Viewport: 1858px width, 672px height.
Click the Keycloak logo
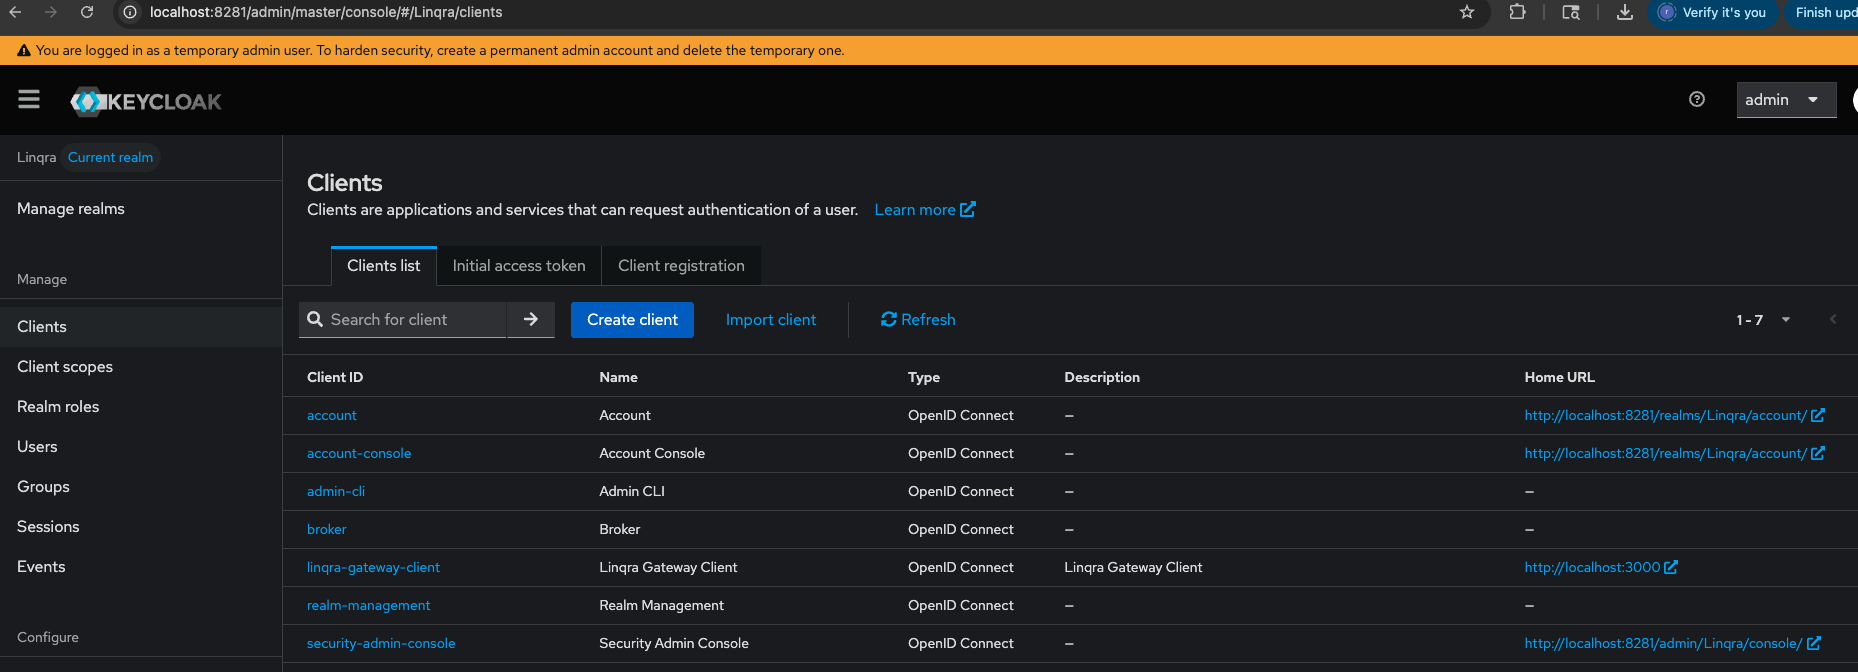[146, 101]
